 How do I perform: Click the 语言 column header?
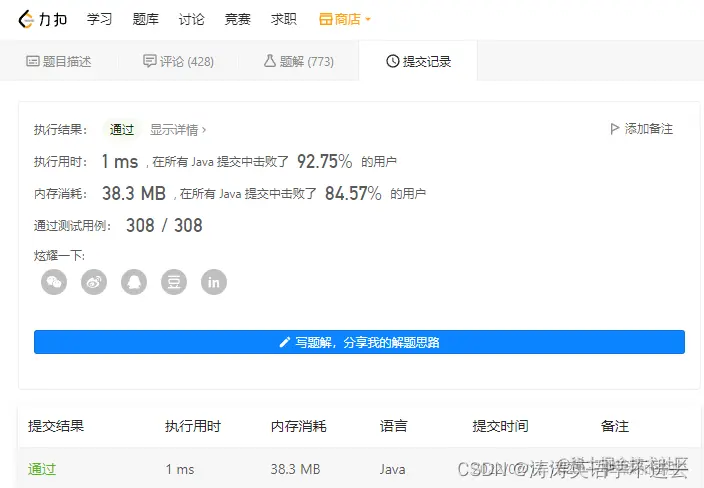point(393,426)
